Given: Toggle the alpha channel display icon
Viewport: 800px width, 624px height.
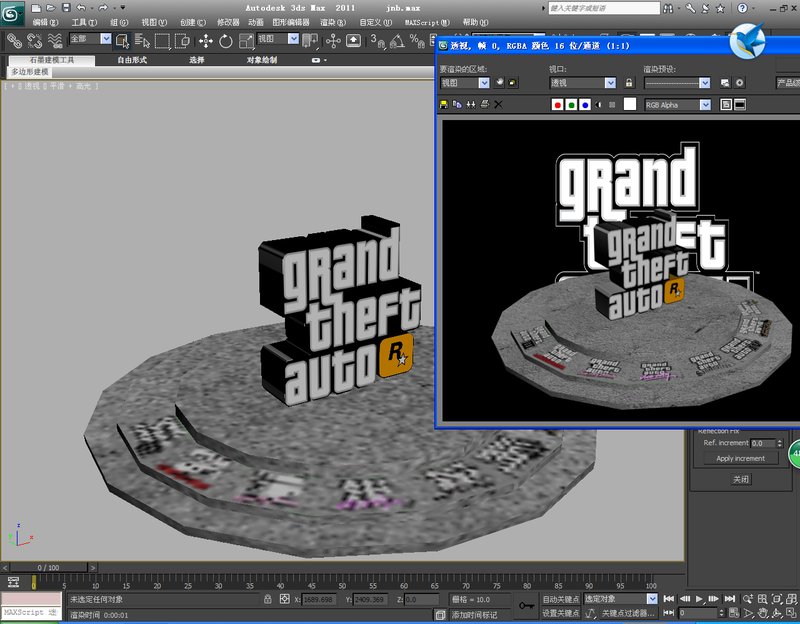Looking at the screenshot, I should [598, 105].
